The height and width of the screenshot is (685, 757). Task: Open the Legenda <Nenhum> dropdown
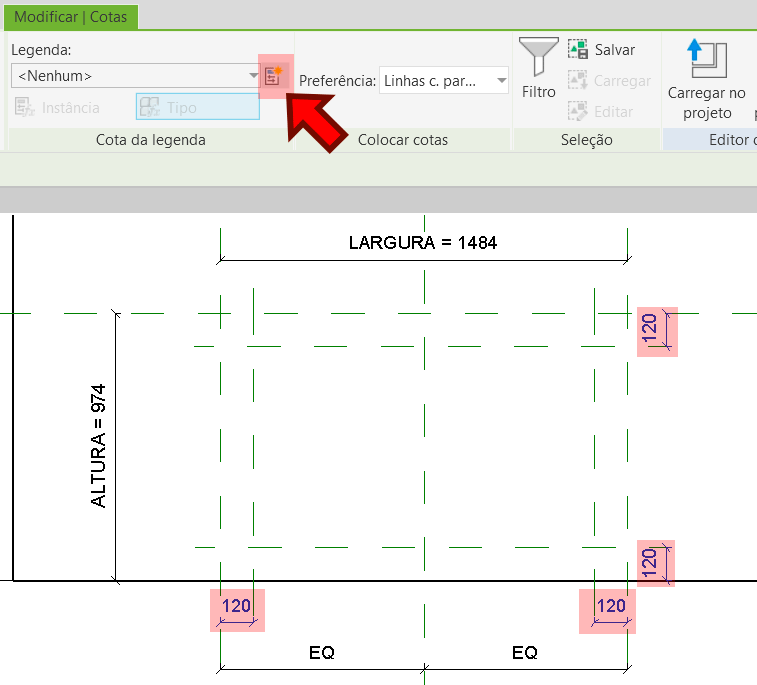pos(136,76)
